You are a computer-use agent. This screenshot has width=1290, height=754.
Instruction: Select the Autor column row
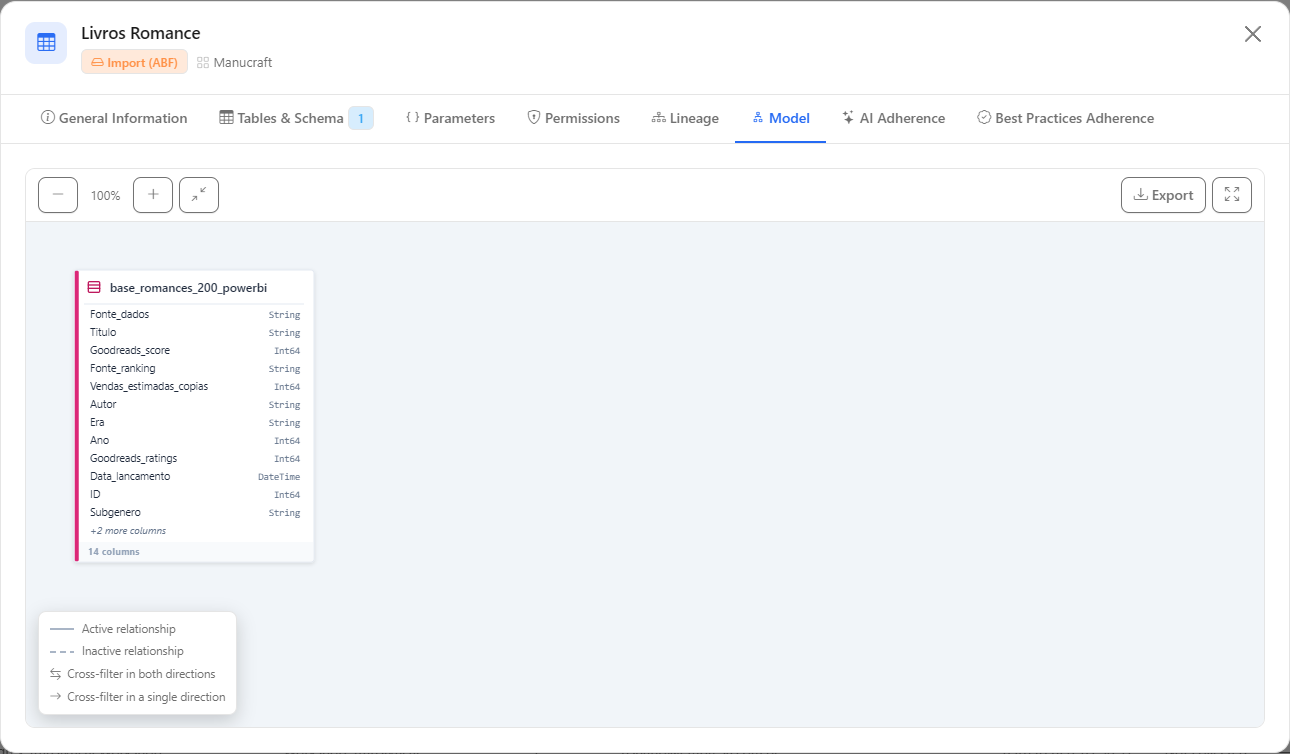pyautogui.click(x=195, y=404)
